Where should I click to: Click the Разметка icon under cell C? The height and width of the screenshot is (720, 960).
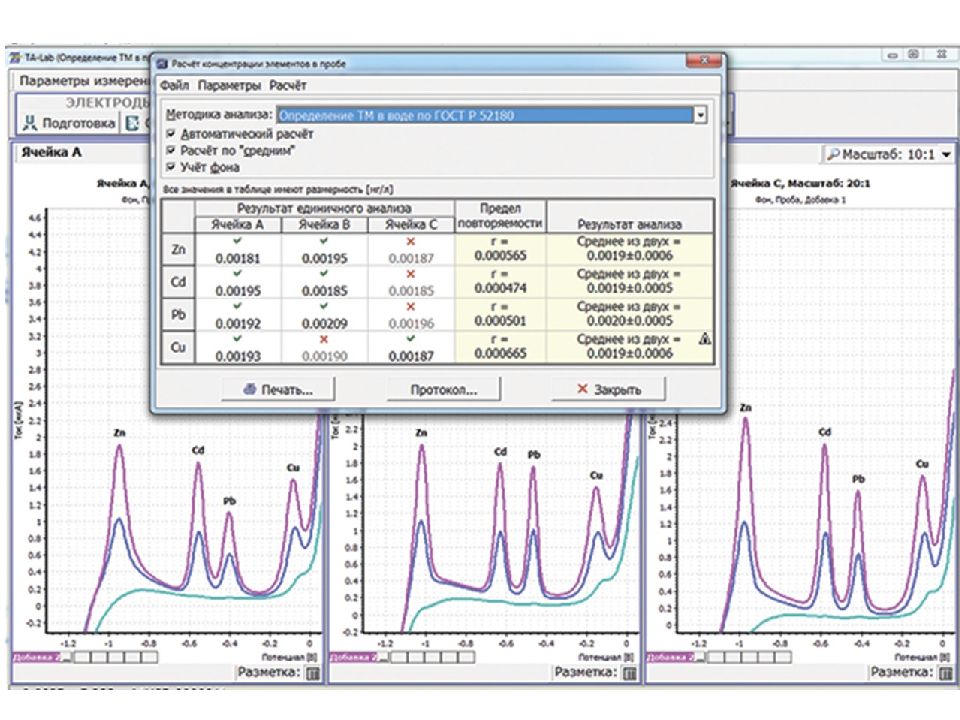(946, 674)
